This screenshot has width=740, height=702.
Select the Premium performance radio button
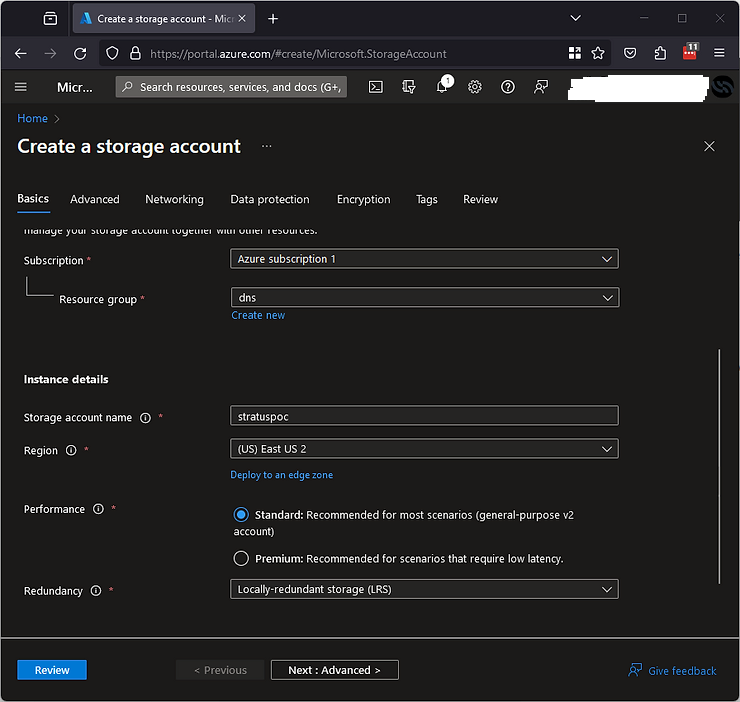point(241,558)
